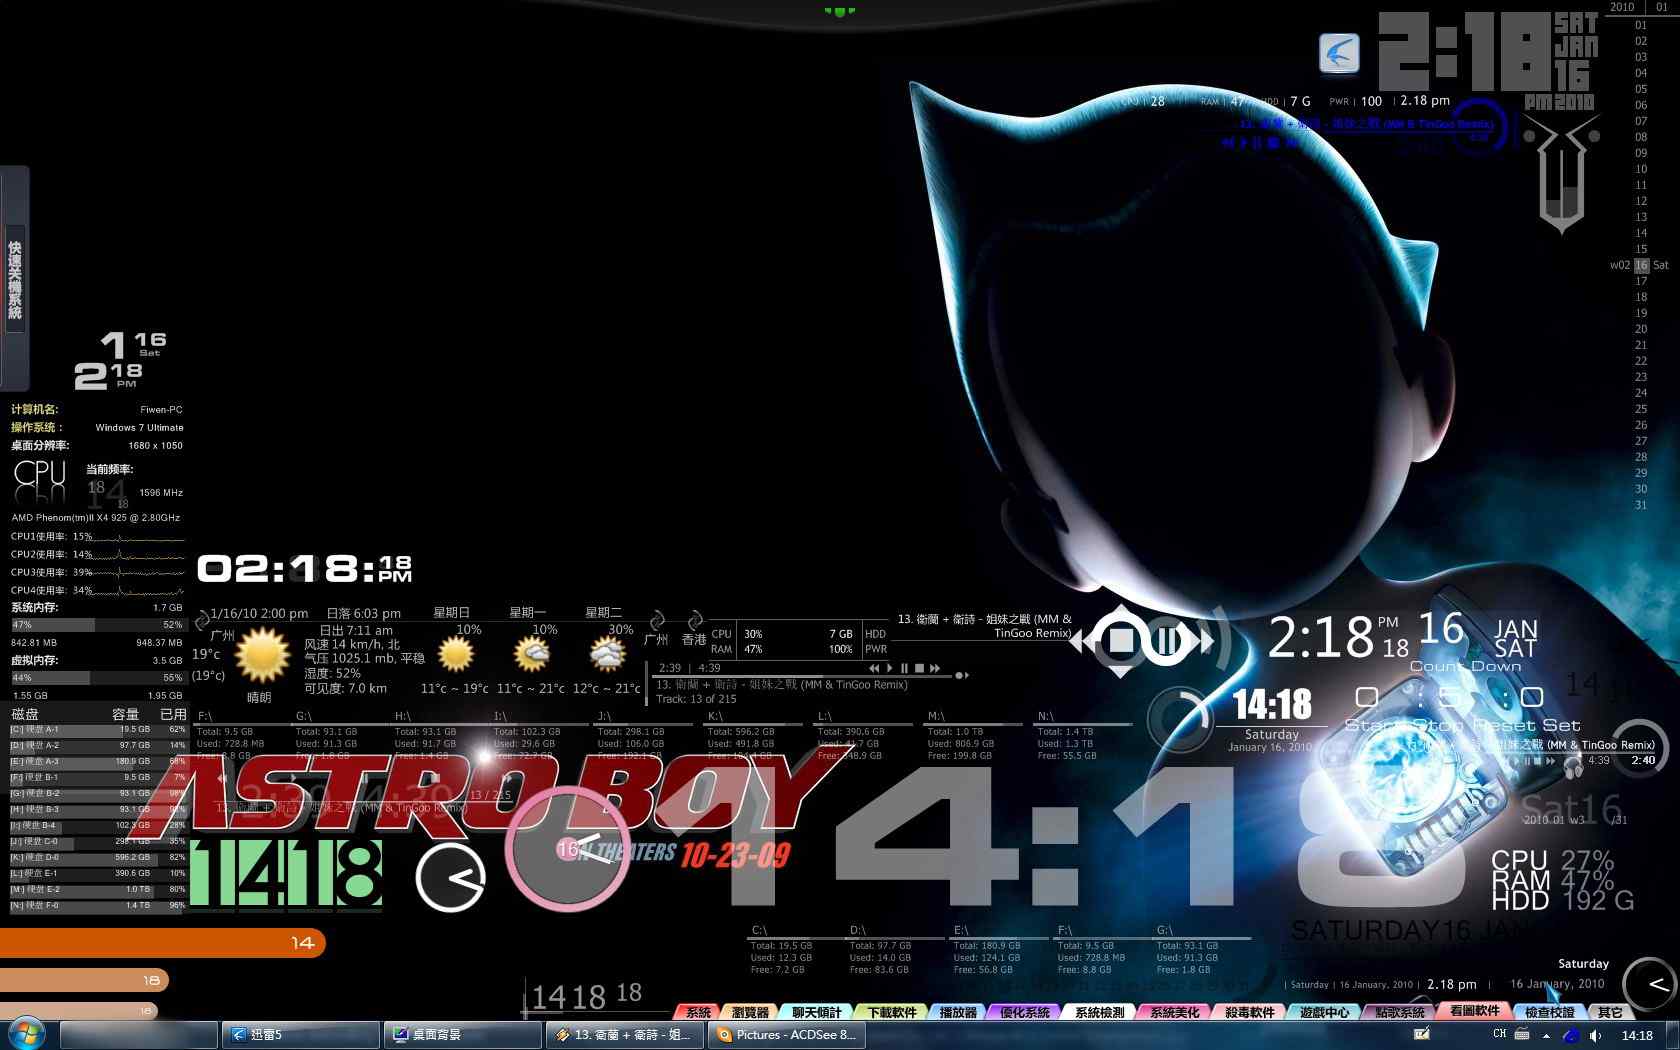
Task: Click Reset in the Count Down widget
Action: (1504, 725)
